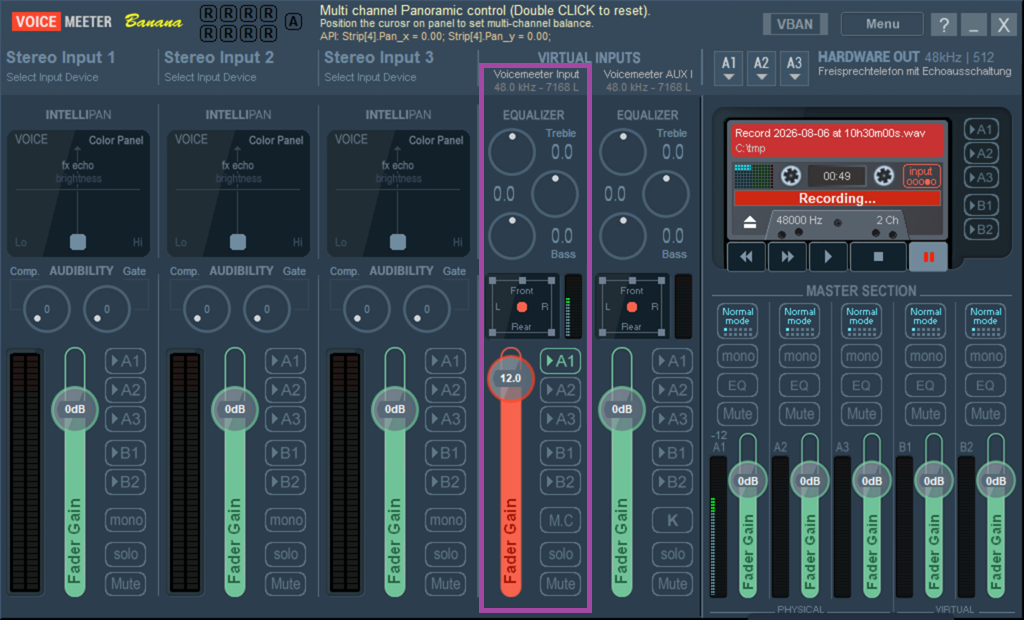
Task: Change Normal mode on A3 bus
Action: [862, 320]
